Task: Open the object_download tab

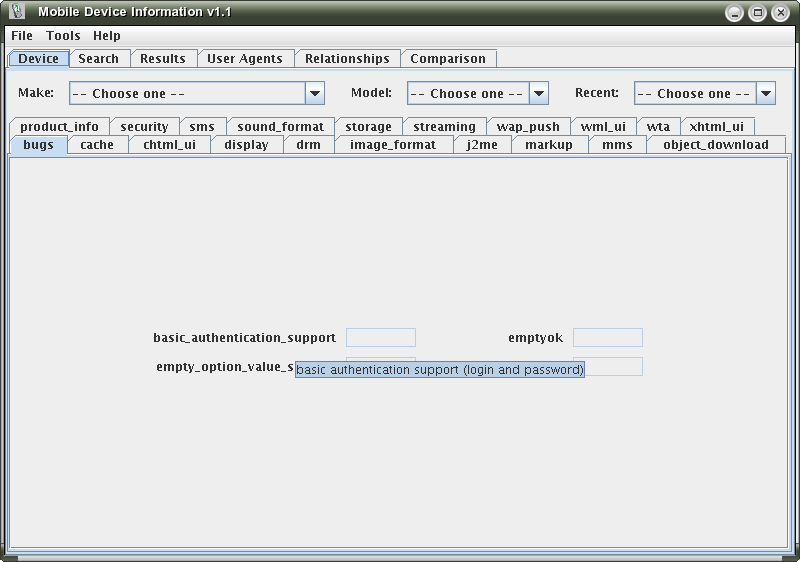Action: click(715, 145)
